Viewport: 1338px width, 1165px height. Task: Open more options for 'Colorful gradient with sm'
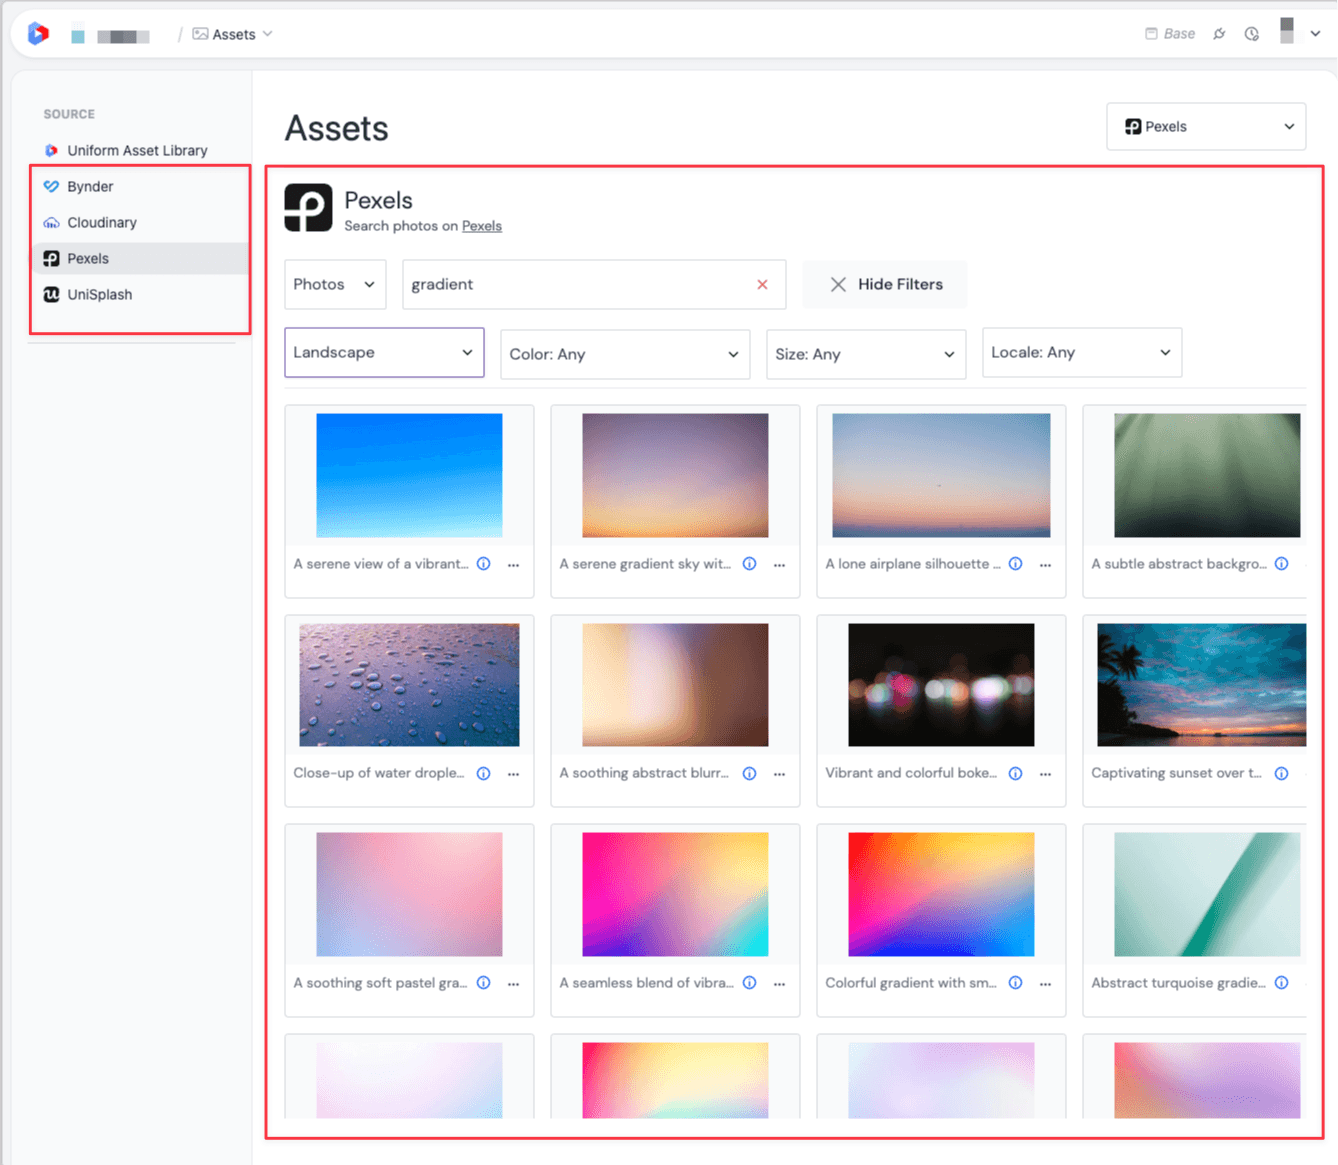pos(1046,984)
